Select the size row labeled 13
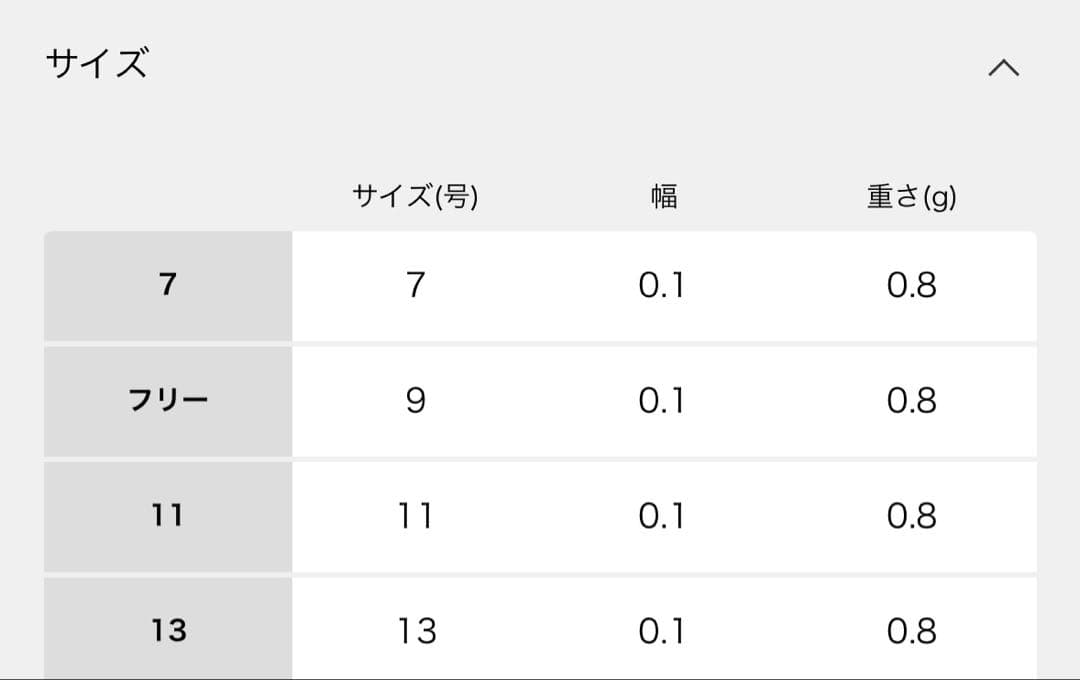The height and width of the screenshot is (680, 1080). (x=166, y=630)
